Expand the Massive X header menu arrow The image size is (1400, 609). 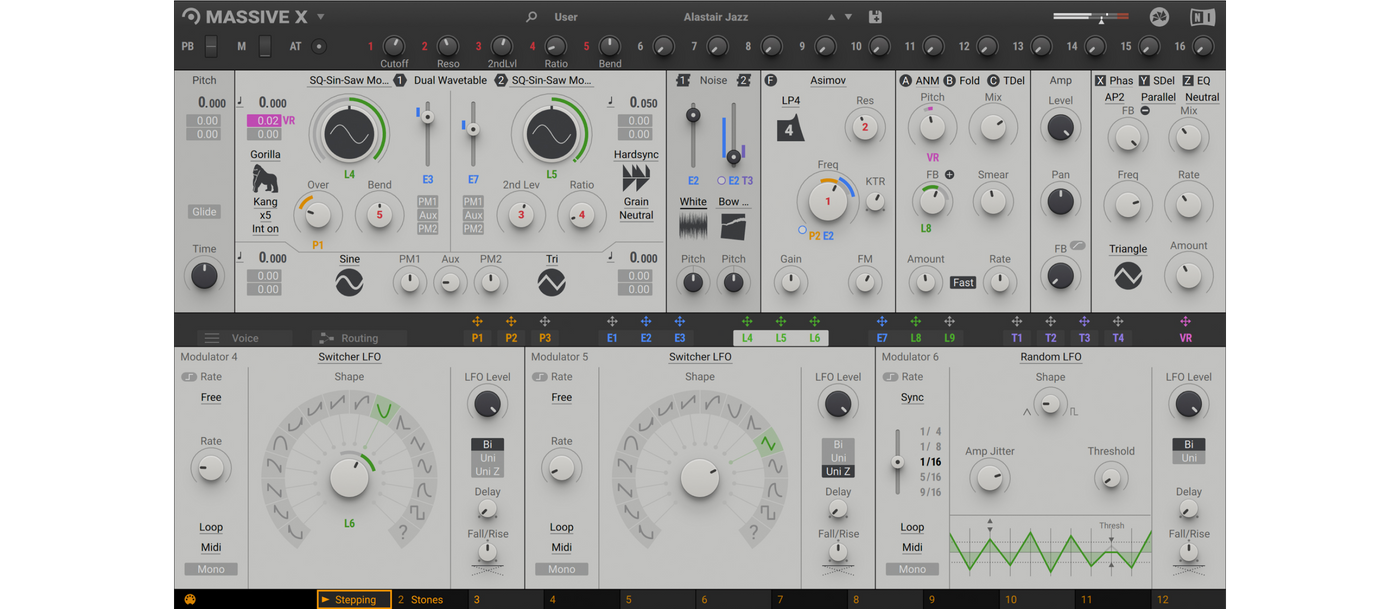(321, 17)
